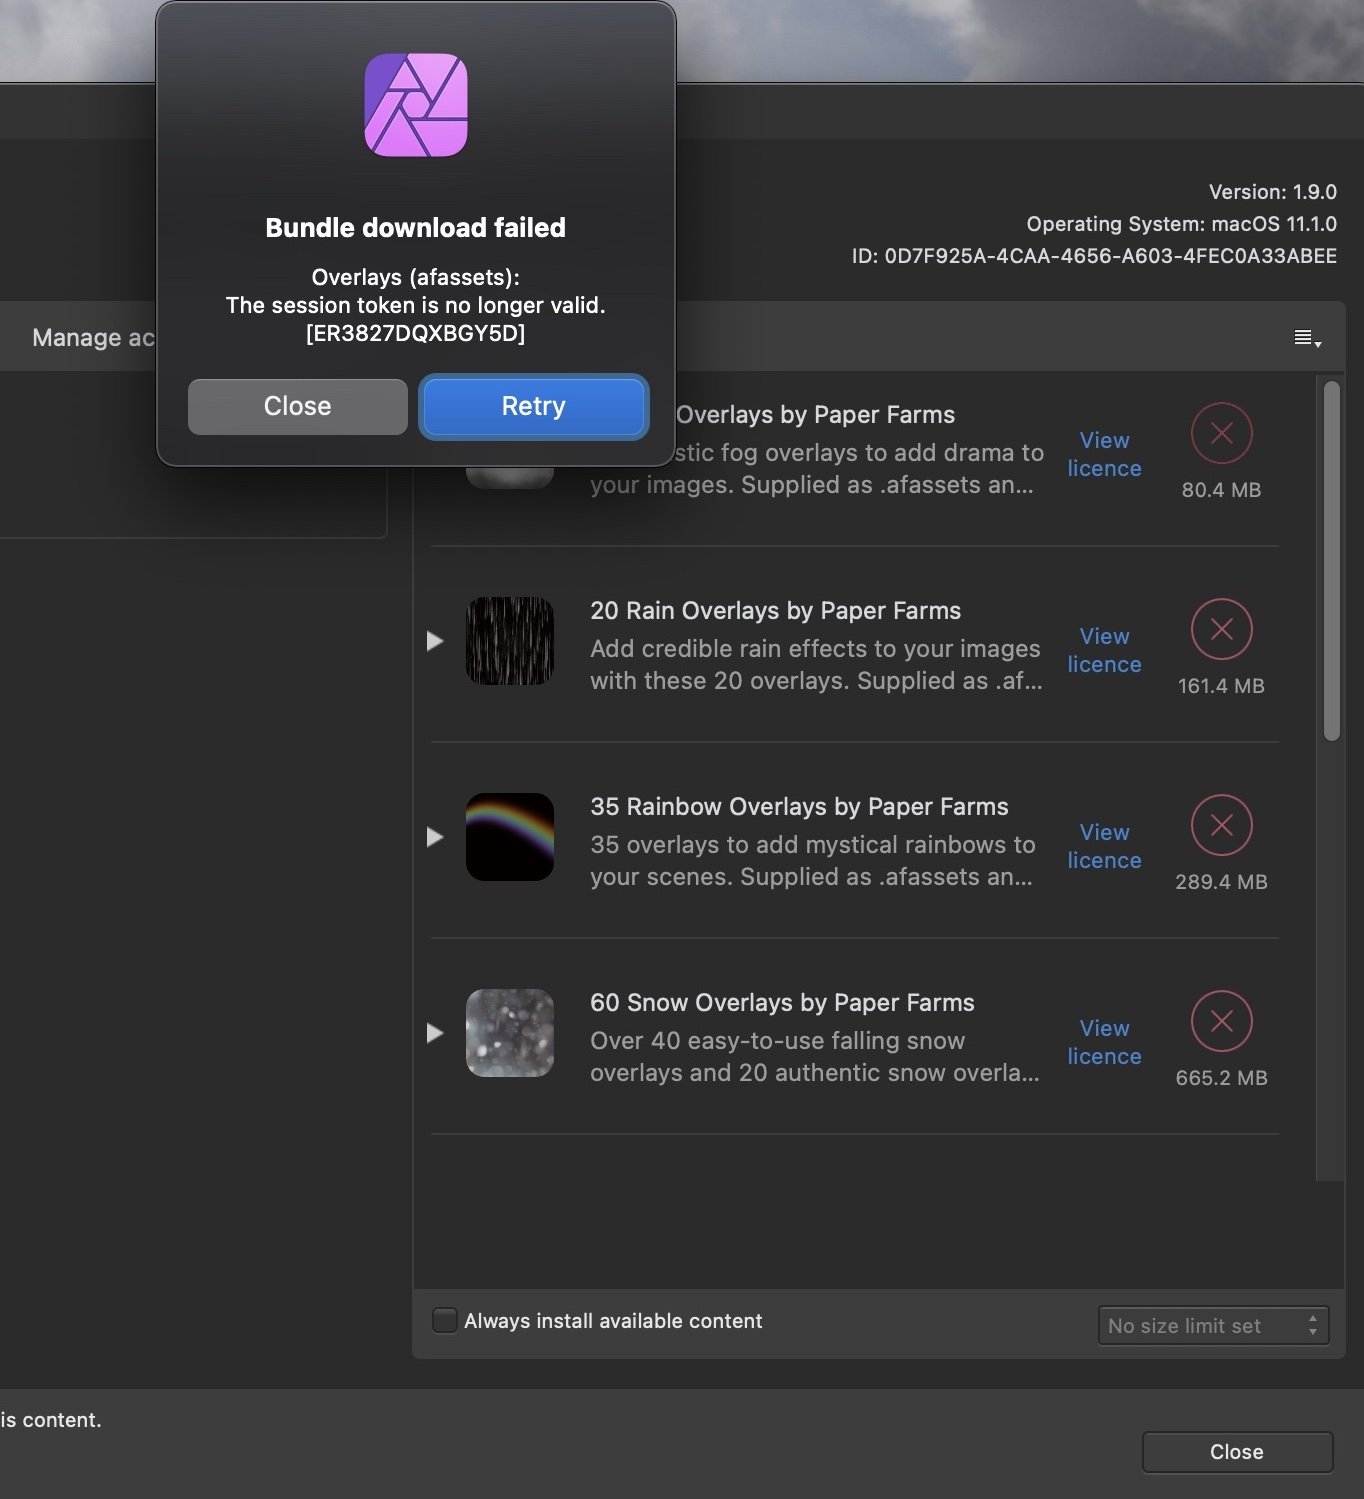The image size is (1364, 1499).
Task: Cancel the fog overlays bundle download
Action: [1220, 433]
